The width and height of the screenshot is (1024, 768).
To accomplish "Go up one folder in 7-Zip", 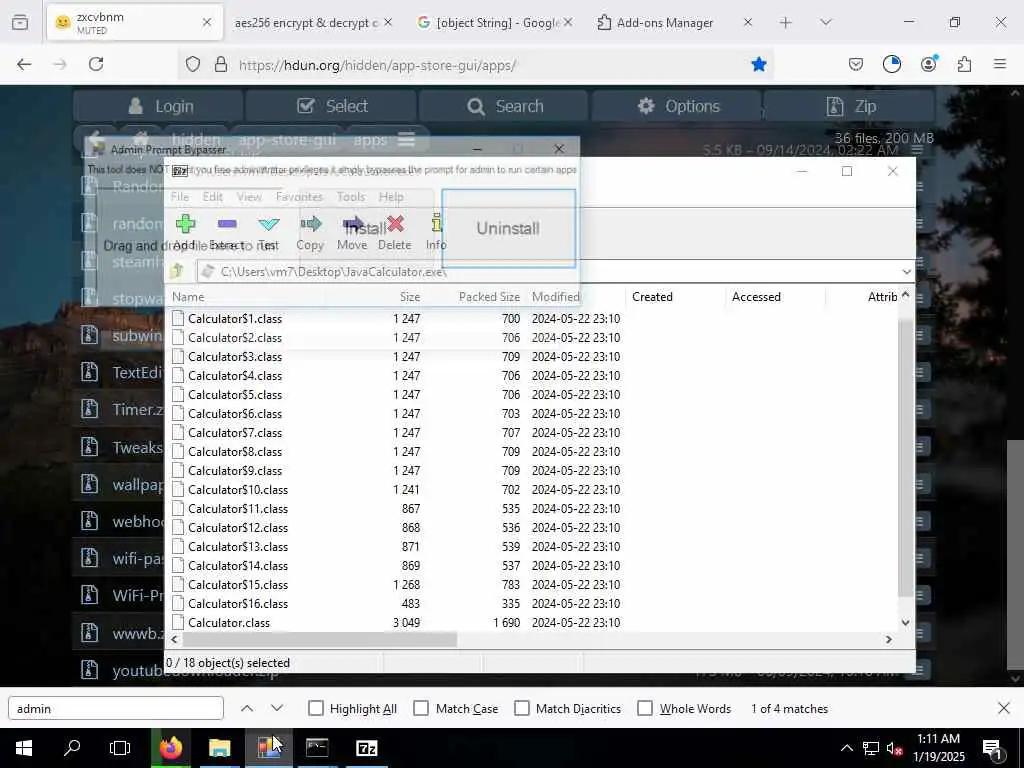I will [x=176, y=271].
